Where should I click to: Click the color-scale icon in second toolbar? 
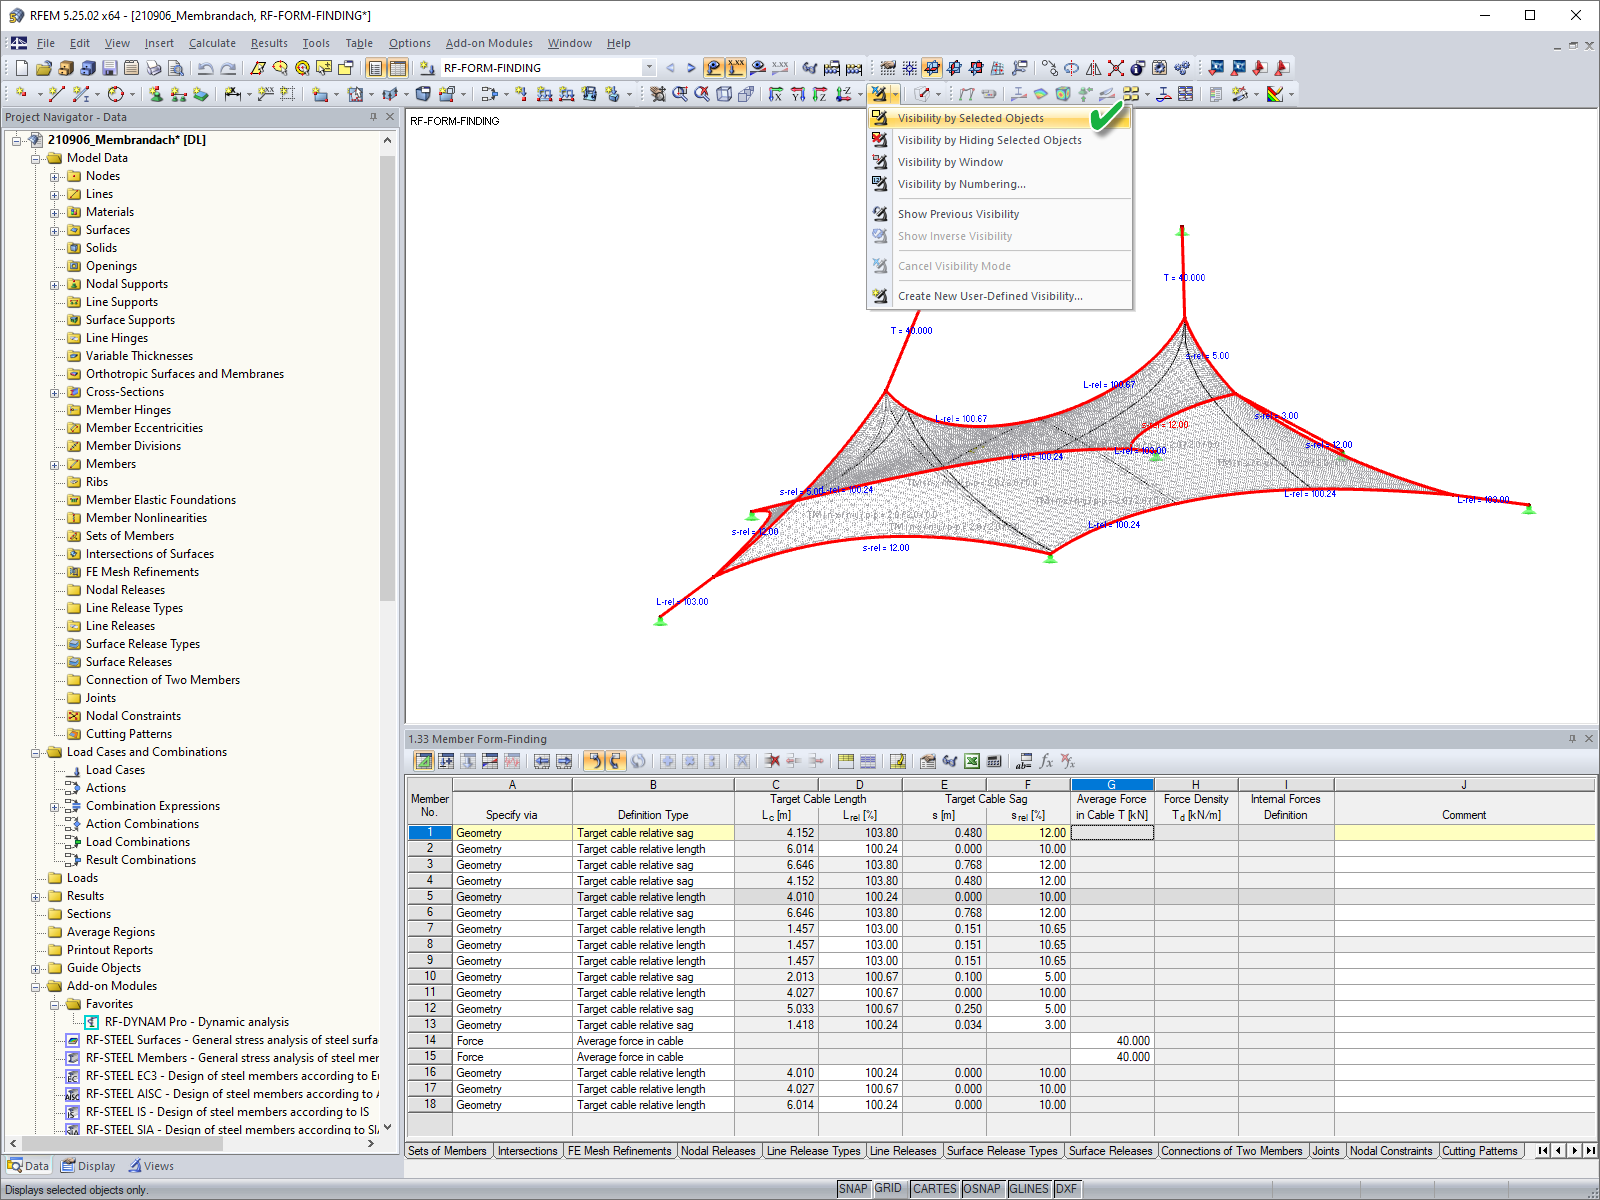coord(1275,94)
